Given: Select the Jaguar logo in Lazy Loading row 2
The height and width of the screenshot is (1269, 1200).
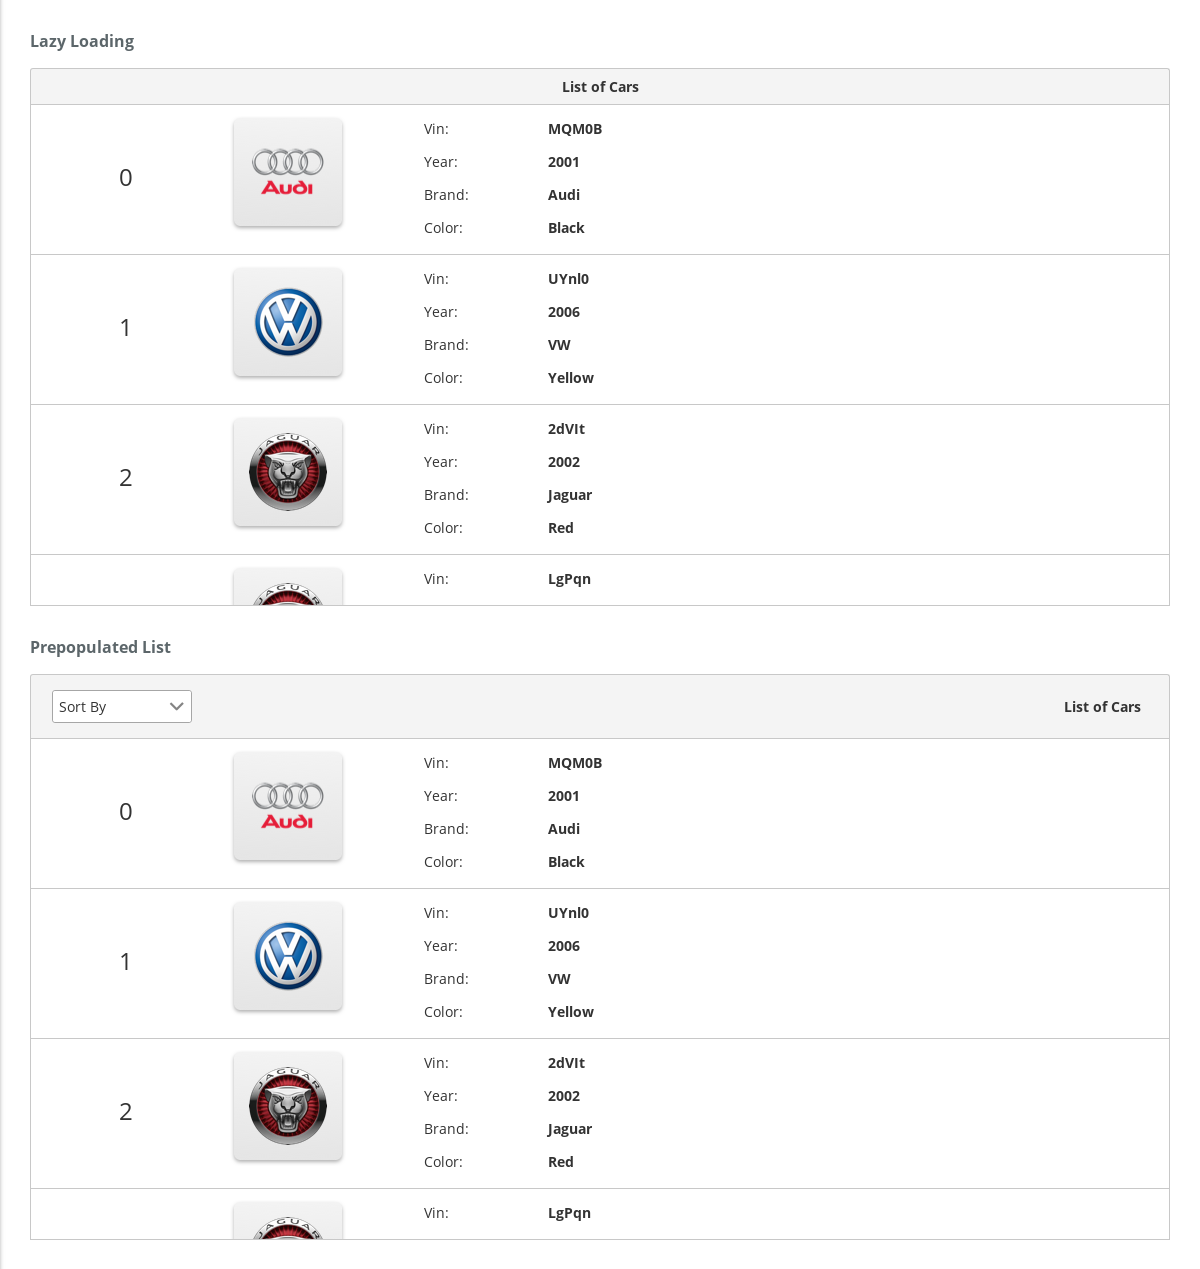Looking at the screenshot, I should [x=288, y=472].
